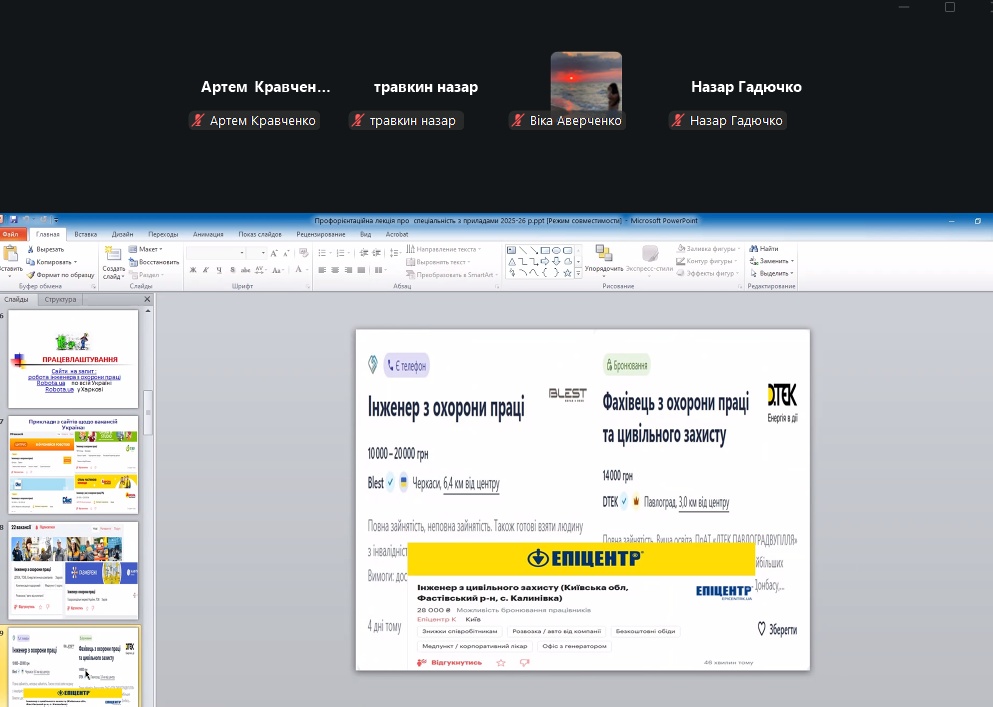This screenshot has height=707, width=993.
Task: Open Эффекты фигур shape effects
Action: 709,274
